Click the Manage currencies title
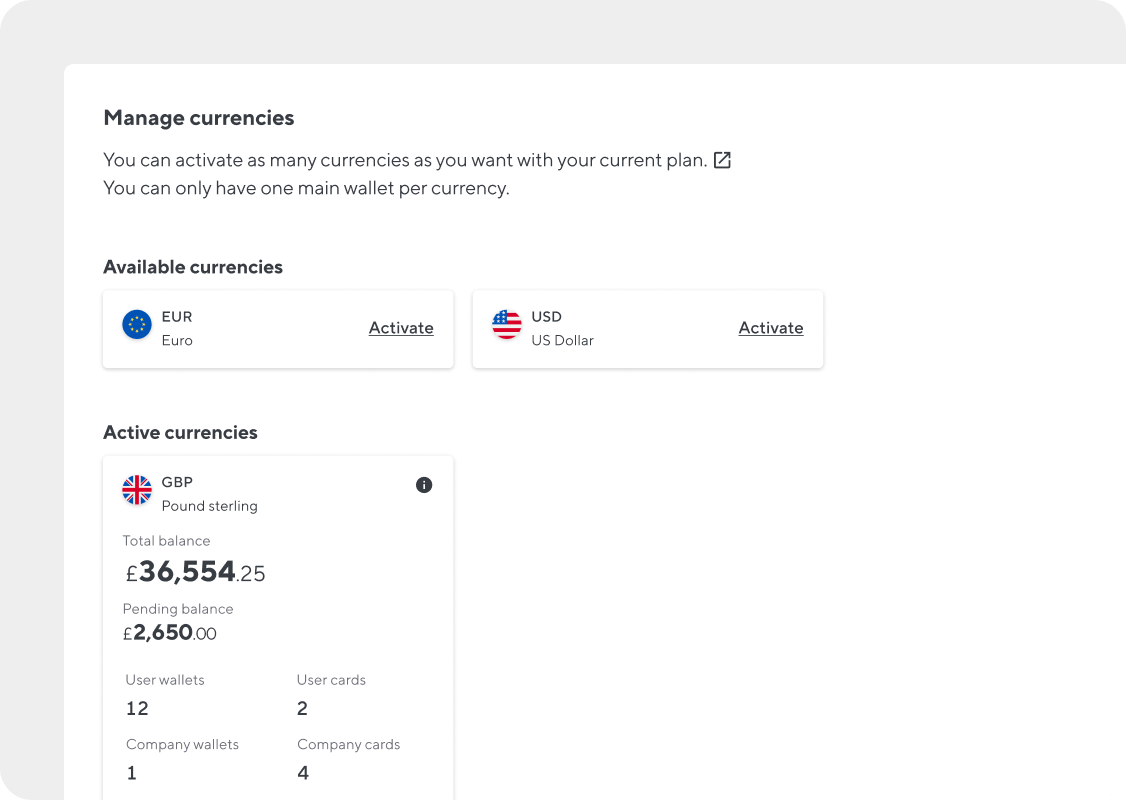Image resolution: width=1126 pixels, height=800 pixels. tap(198, 117)
